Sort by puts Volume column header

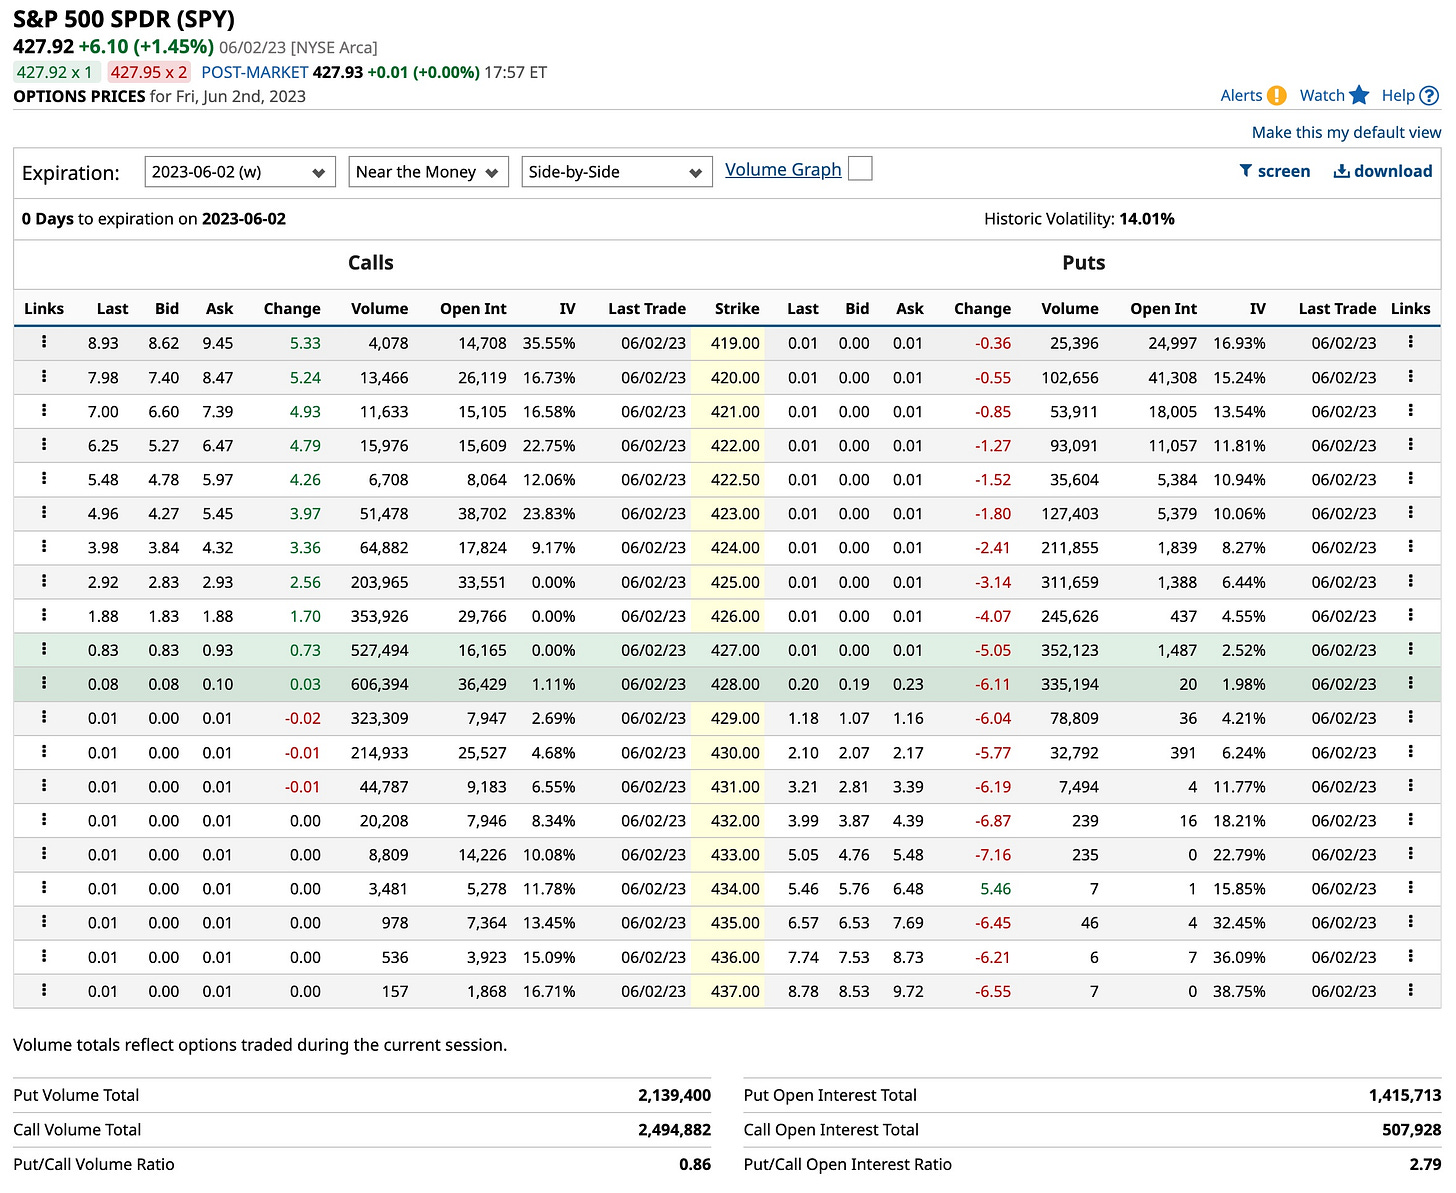(x=1069, y=309)
